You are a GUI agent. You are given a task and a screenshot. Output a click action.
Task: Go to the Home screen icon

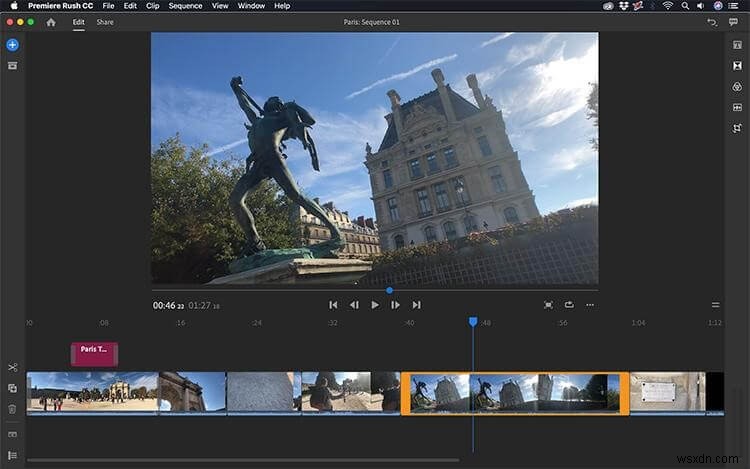51,22
